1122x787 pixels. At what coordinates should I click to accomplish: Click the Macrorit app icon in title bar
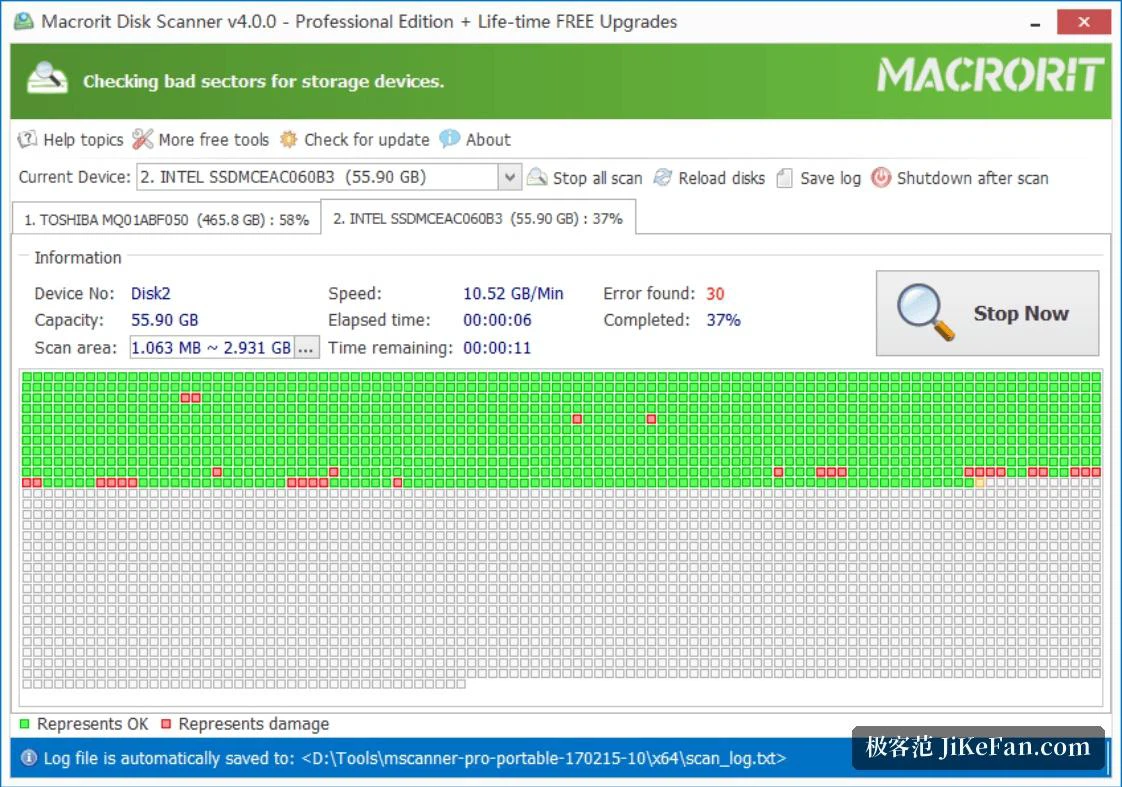click(x=24, y=21)
